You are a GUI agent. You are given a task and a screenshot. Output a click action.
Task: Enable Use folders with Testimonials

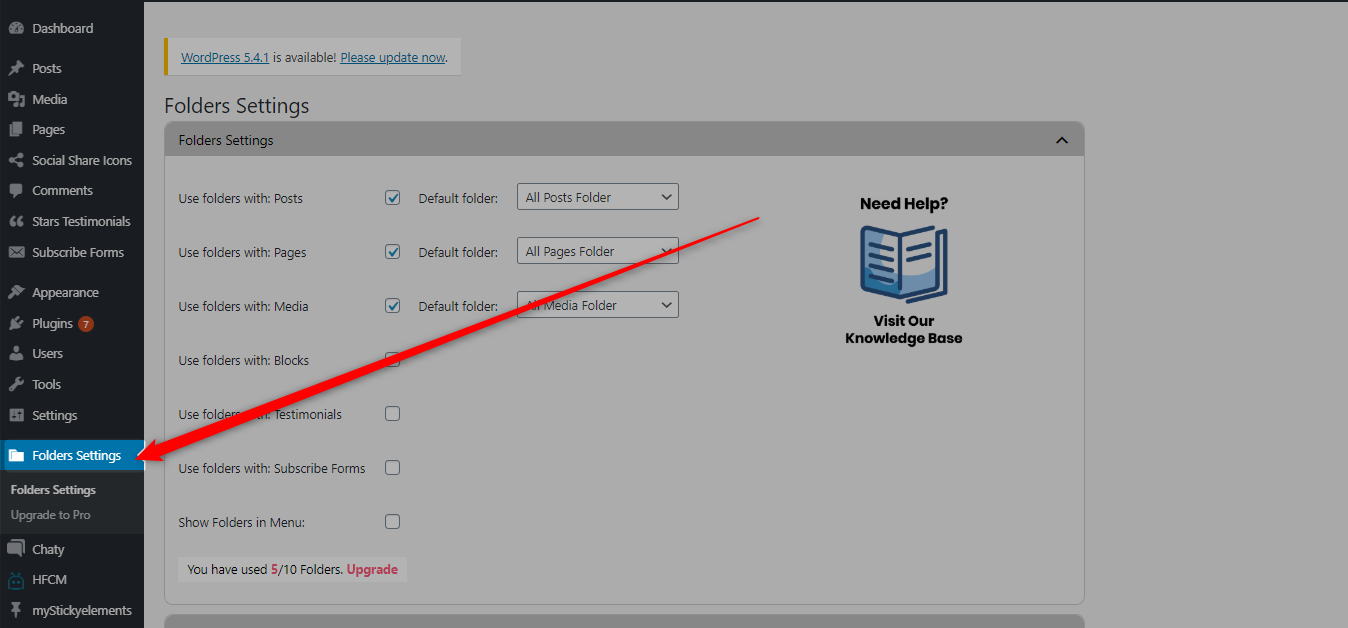click(393, 413)
